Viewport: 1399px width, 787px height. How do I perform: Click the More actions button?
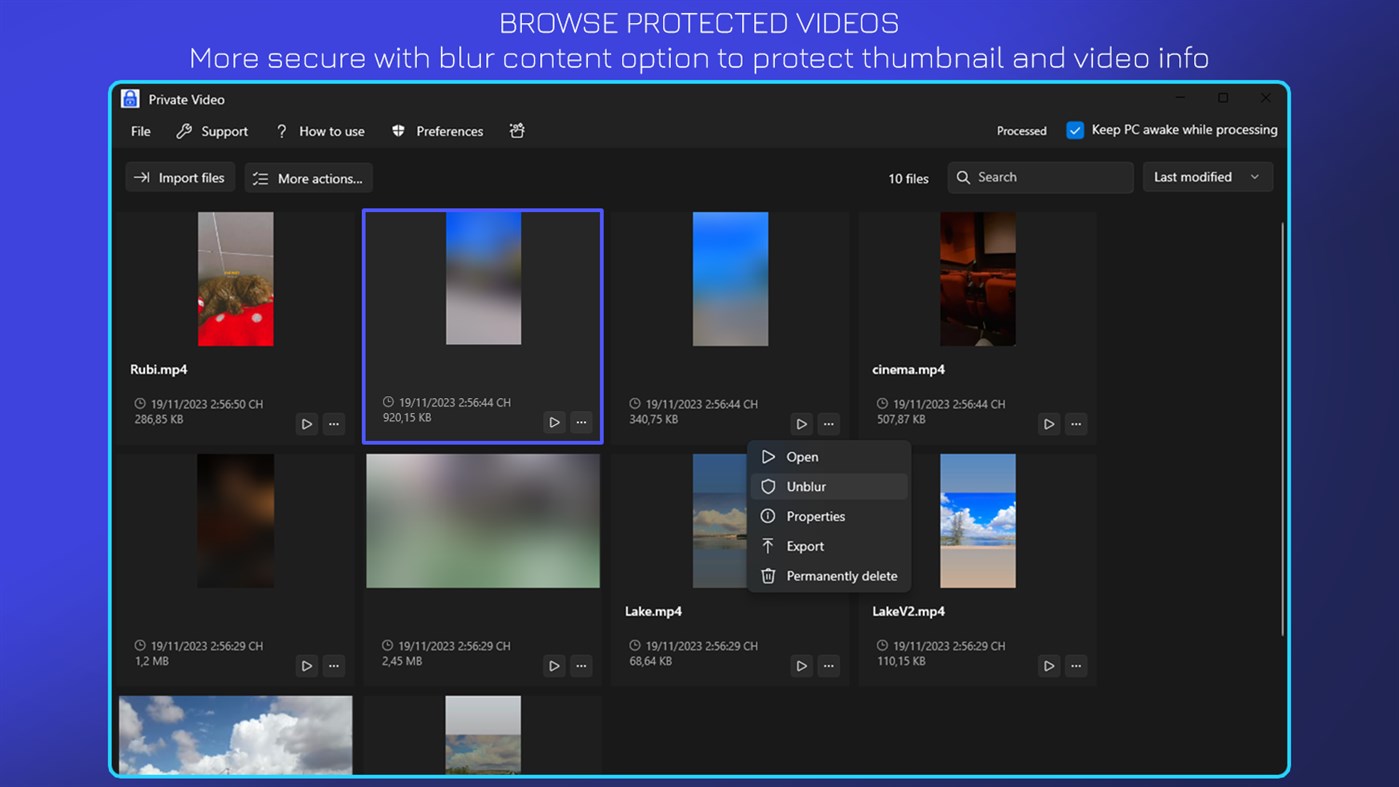308,177
